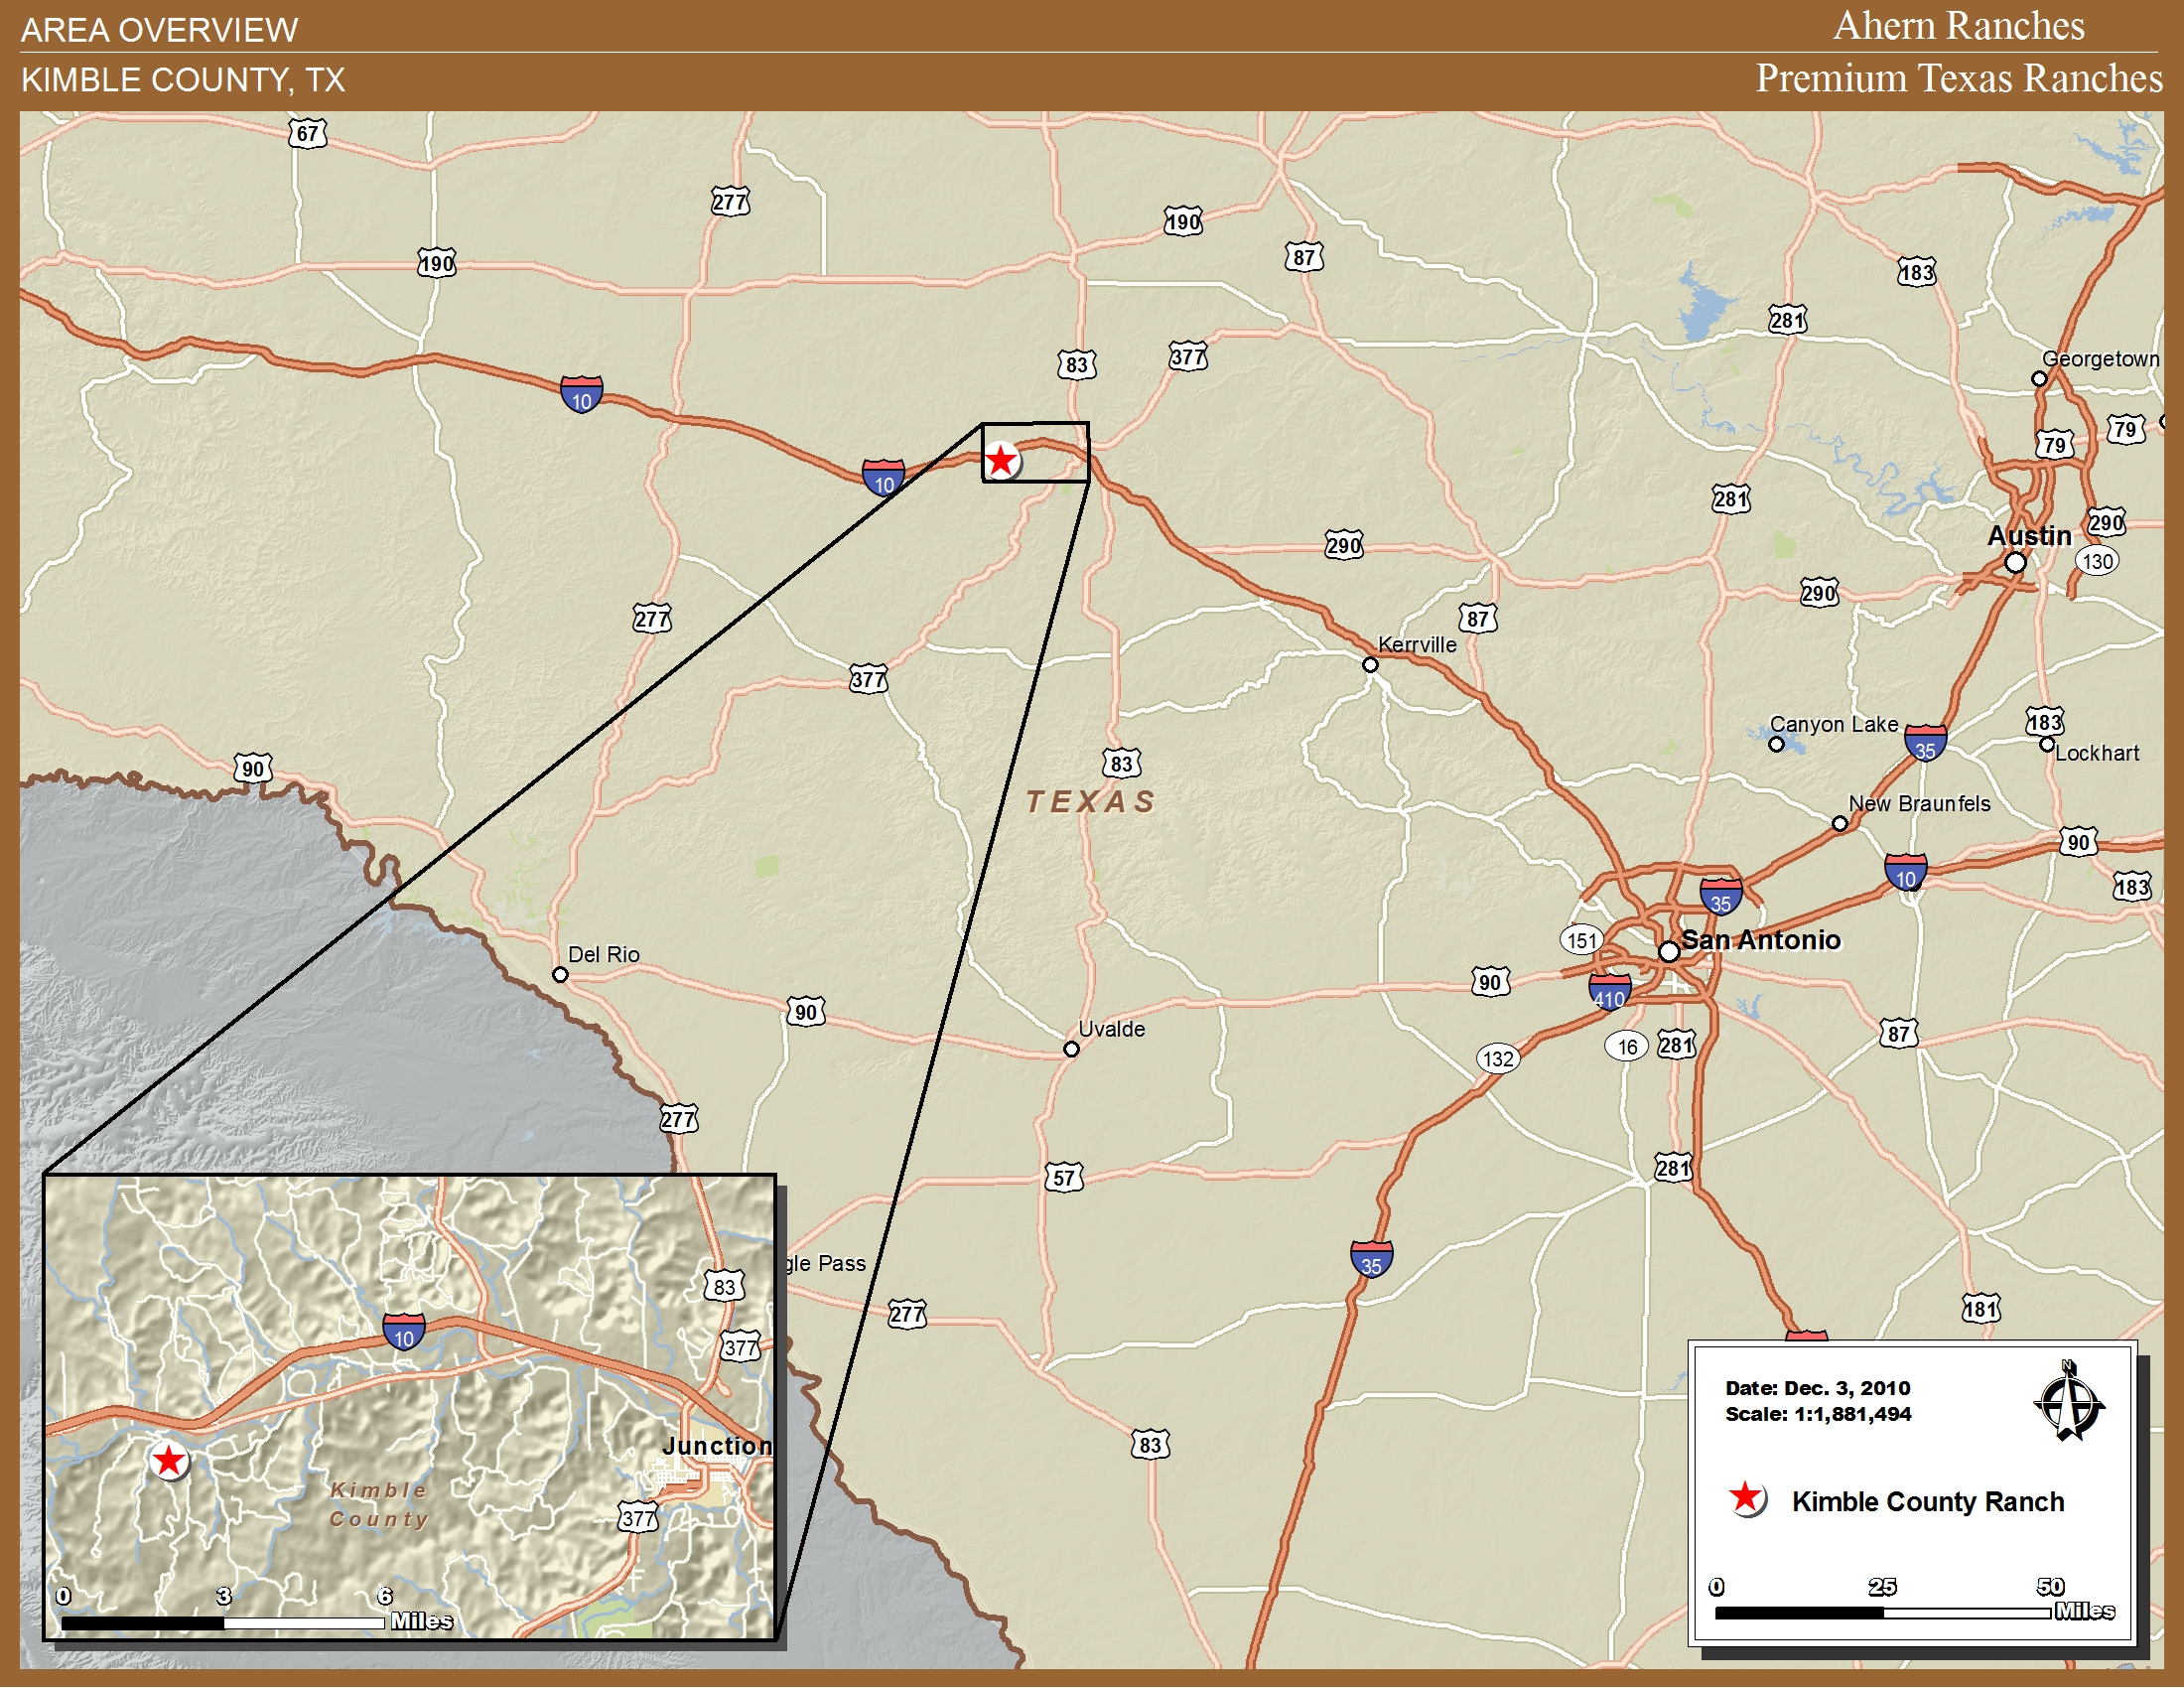This screenshot has height=1688, width=2184.
Task: Click the 50 Miles scale bar
Action: pos(1882,1612)
